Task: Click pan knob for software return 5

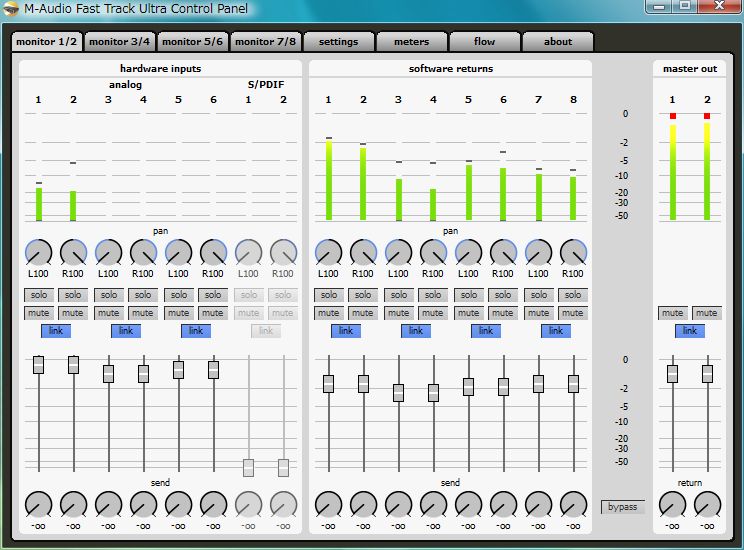Action: [468, 252]
